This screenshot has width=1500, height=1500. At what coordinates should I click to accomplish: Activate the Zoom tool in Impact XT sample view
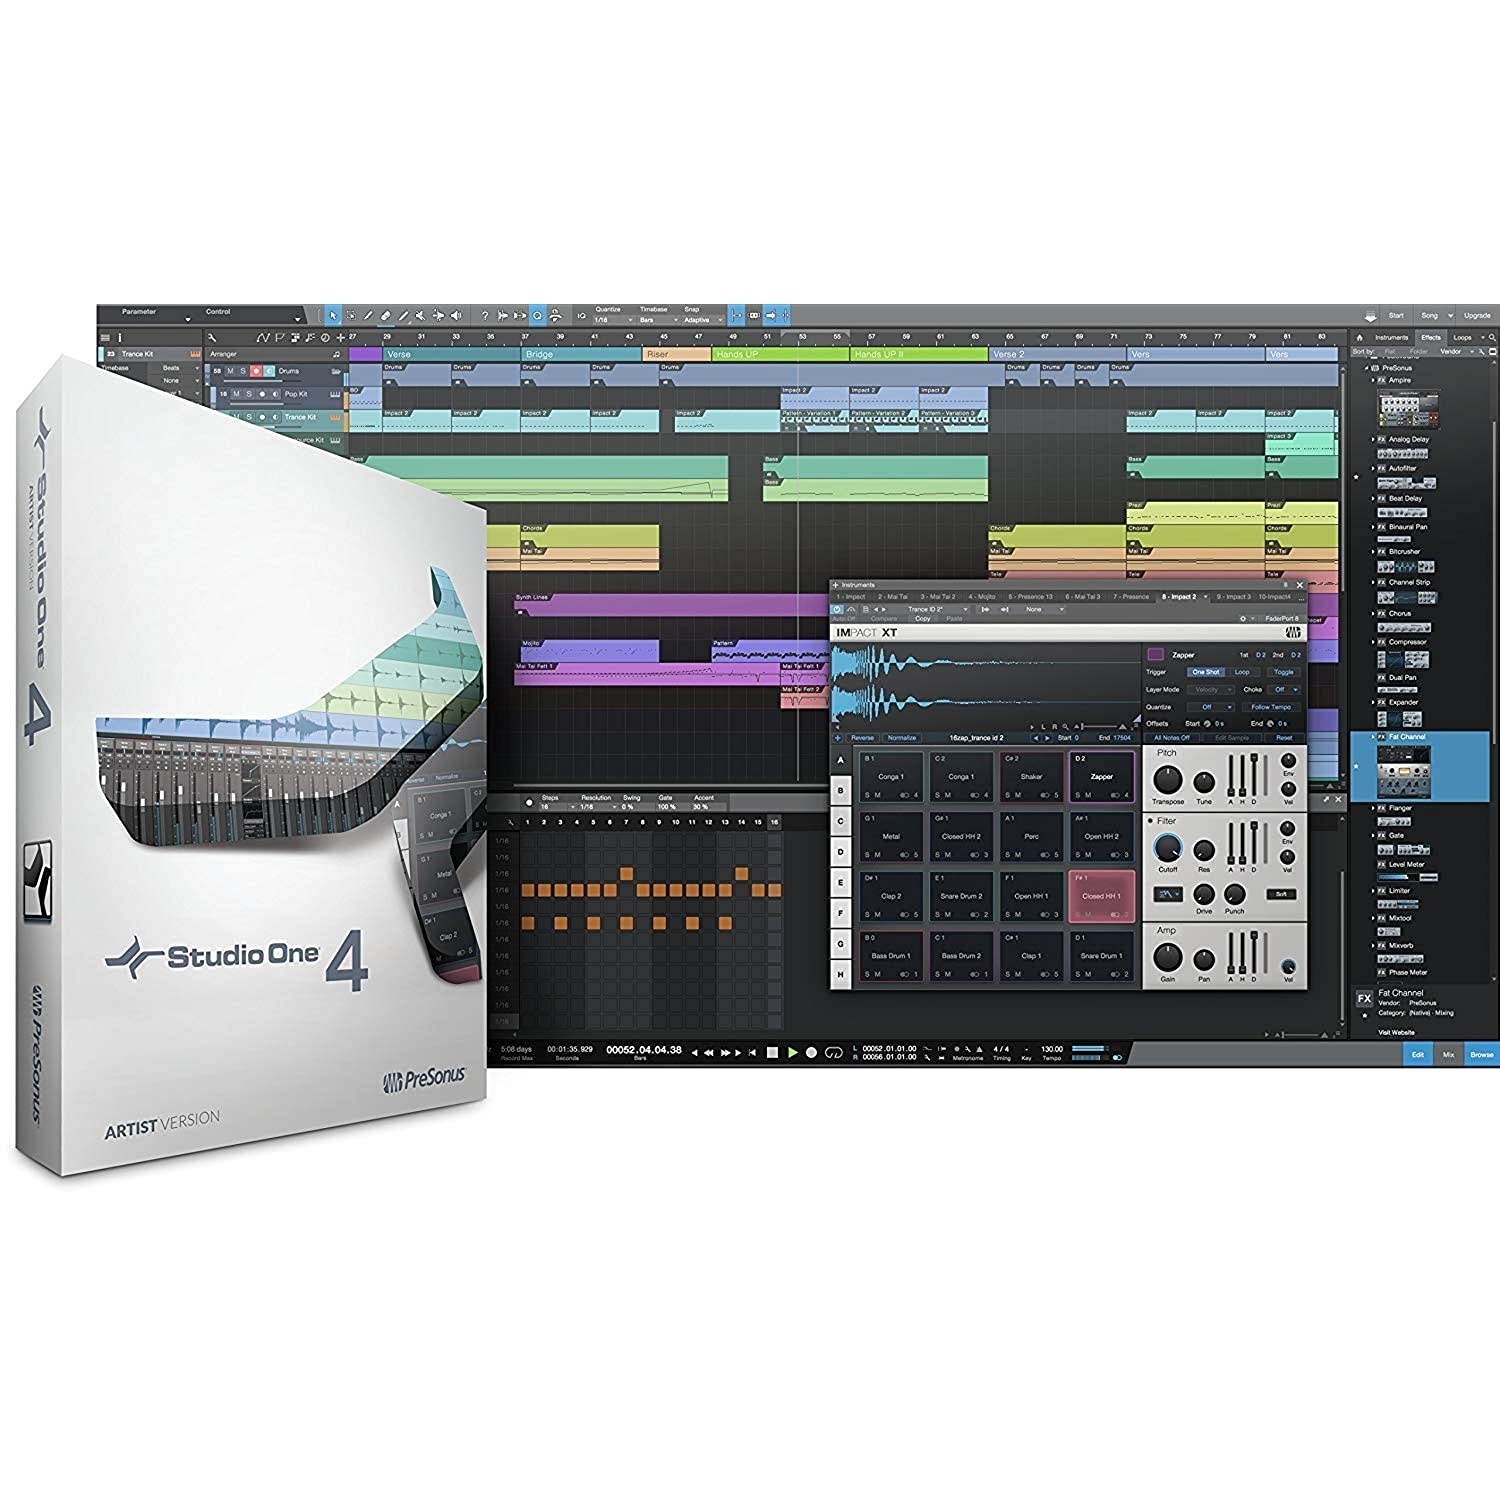coord(1066,725)
